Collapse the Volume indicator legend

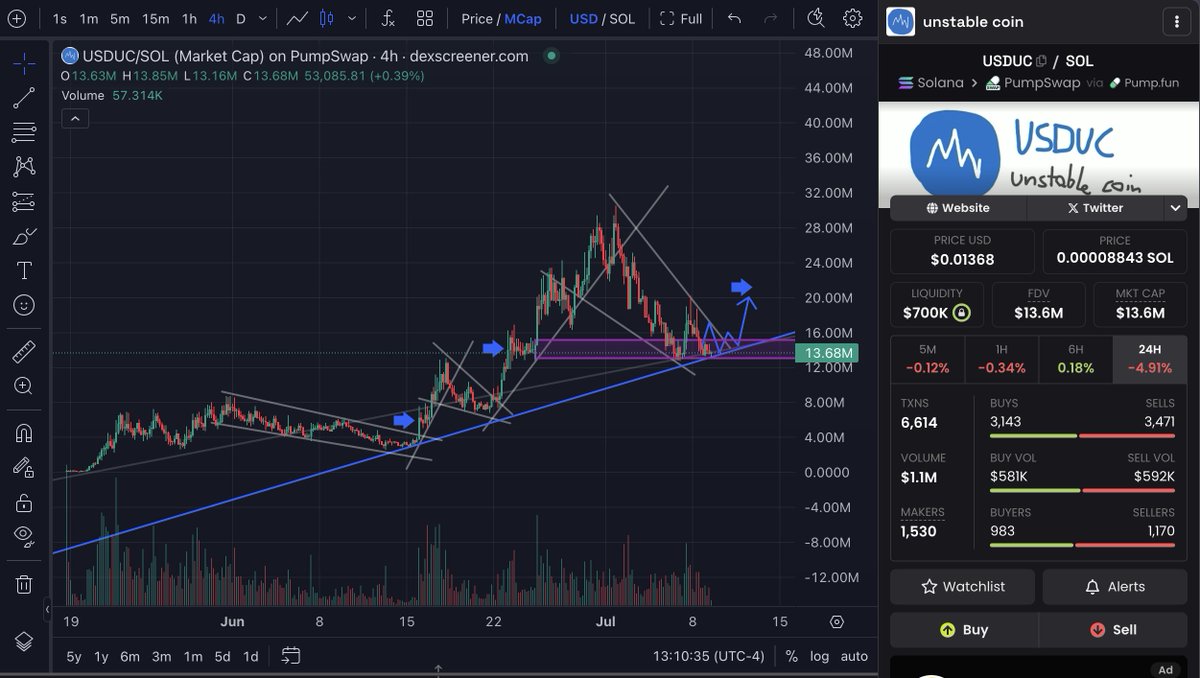coord(75,118)
